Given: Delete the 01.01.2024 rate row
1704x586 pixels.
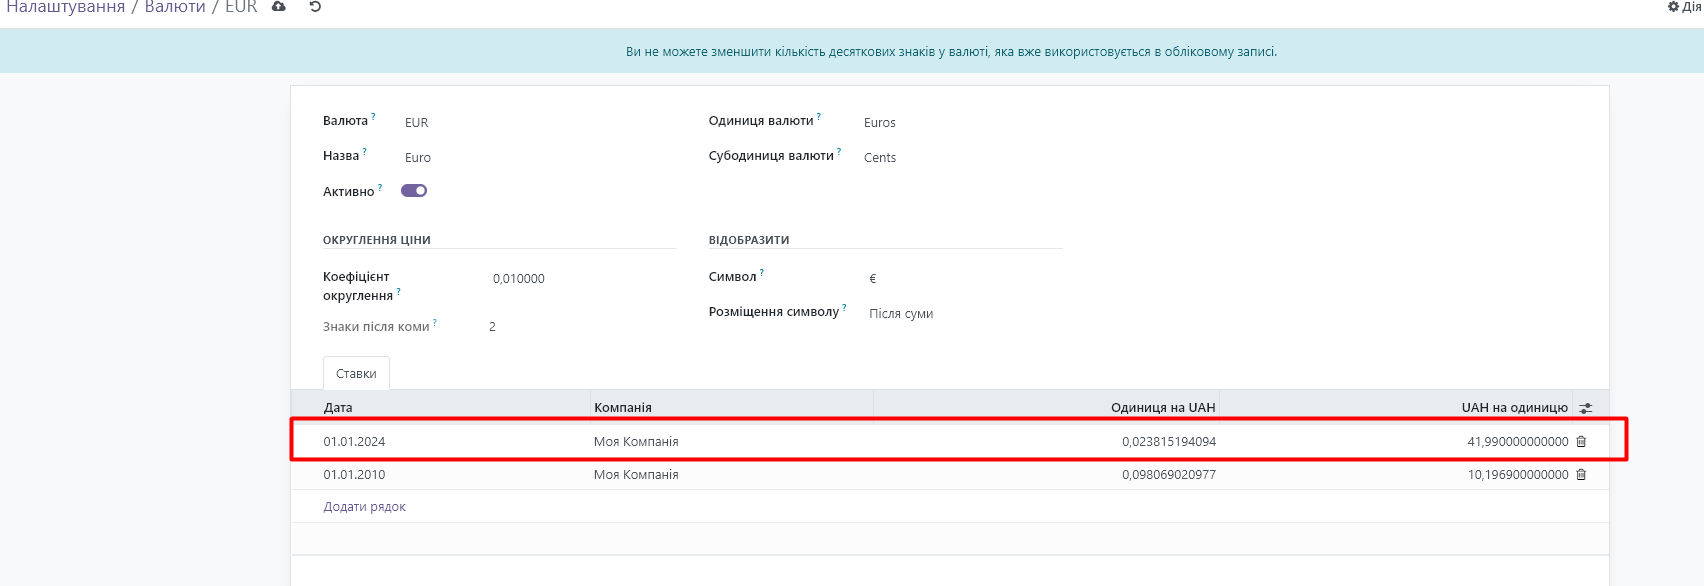Looking at the screenshot, I should (x=1581, y=441).
